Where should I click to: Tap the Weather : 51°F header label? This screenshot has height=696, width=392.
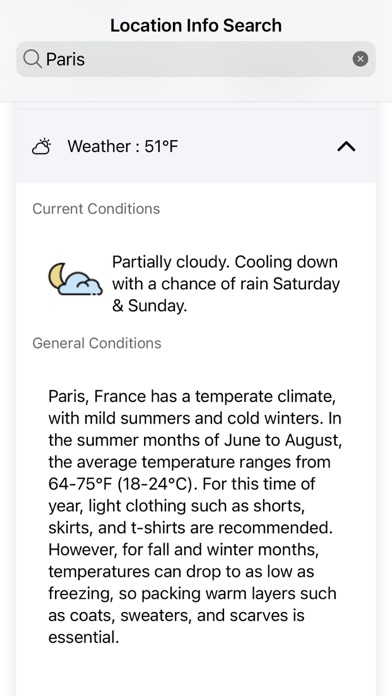pyautogui.click(x=123, y=146)
